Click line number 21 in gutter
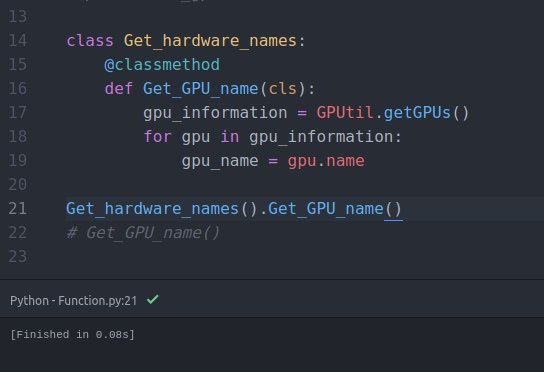This screenshot has height=372, width=544. [x=18, y=209]
